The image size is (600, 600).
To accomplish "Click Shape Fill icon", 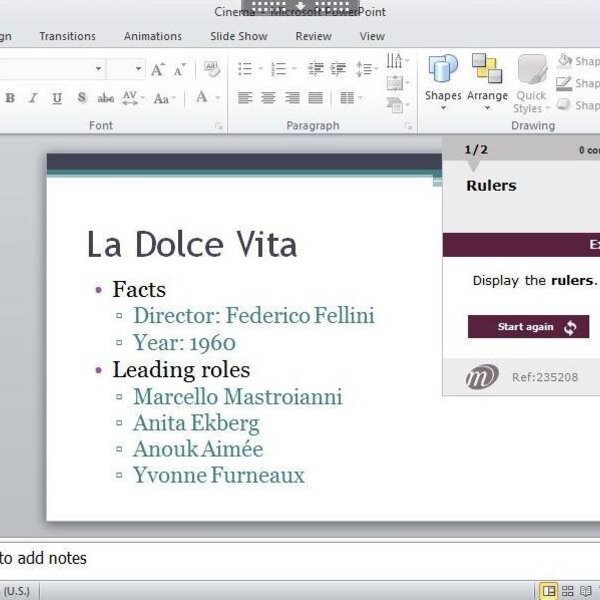I will 564,61.
